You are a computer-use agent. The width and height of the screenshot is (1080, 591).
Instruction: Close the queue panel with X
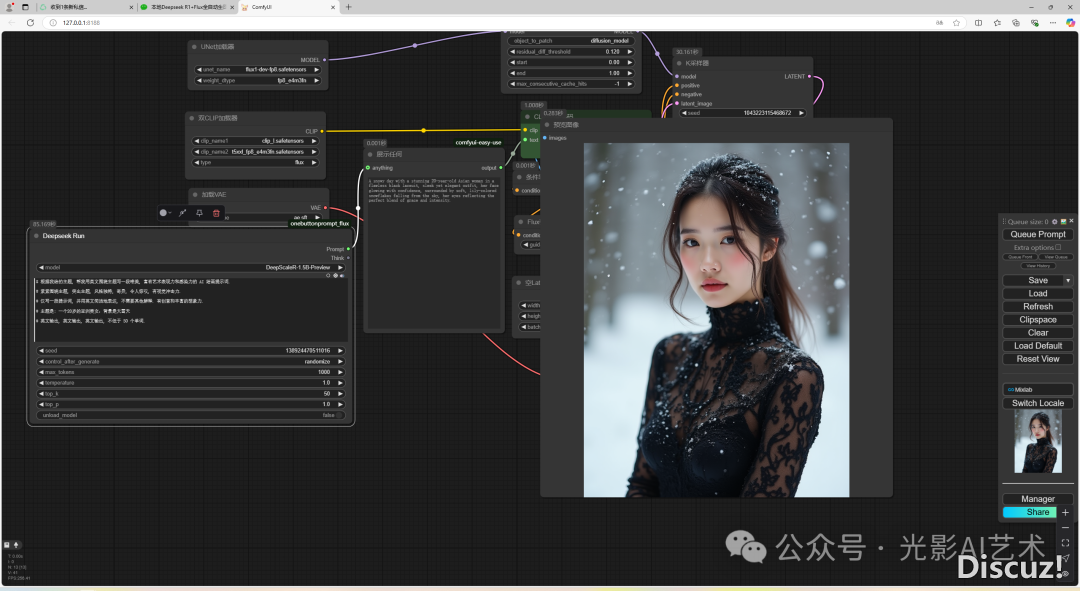[1071, 221]
